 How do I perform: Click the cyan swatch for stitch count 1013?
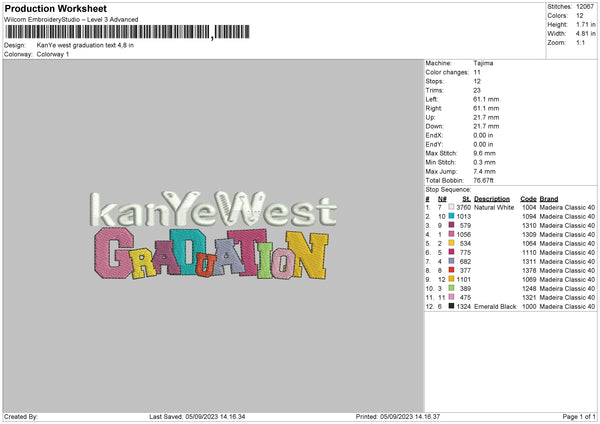click(451, 216)
